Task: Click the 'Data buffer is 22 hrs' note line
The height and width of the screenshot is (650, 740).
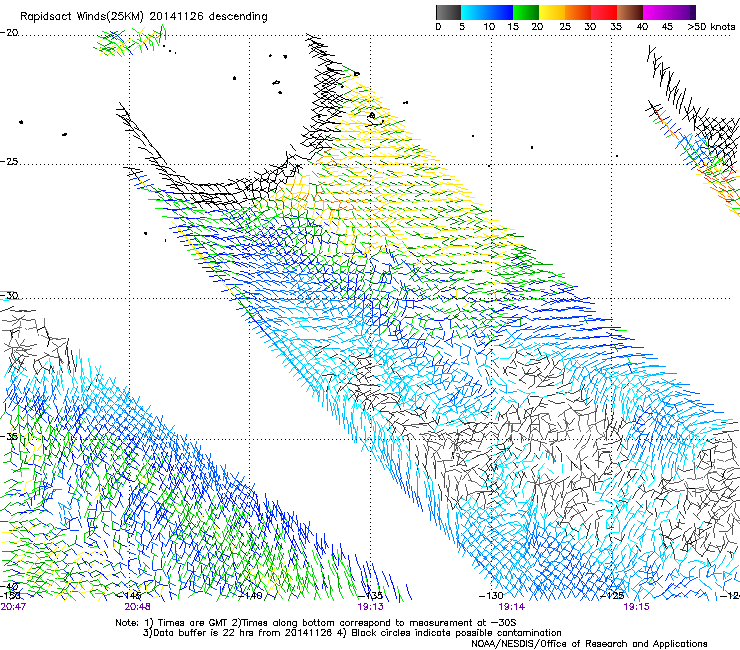Action: click(352, 633)
